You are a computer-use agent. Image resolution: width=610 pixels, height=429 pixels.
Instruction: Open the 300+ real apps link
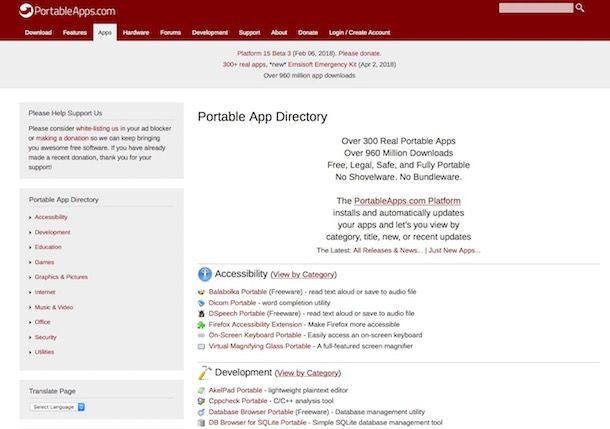click(x=245, y=65)
